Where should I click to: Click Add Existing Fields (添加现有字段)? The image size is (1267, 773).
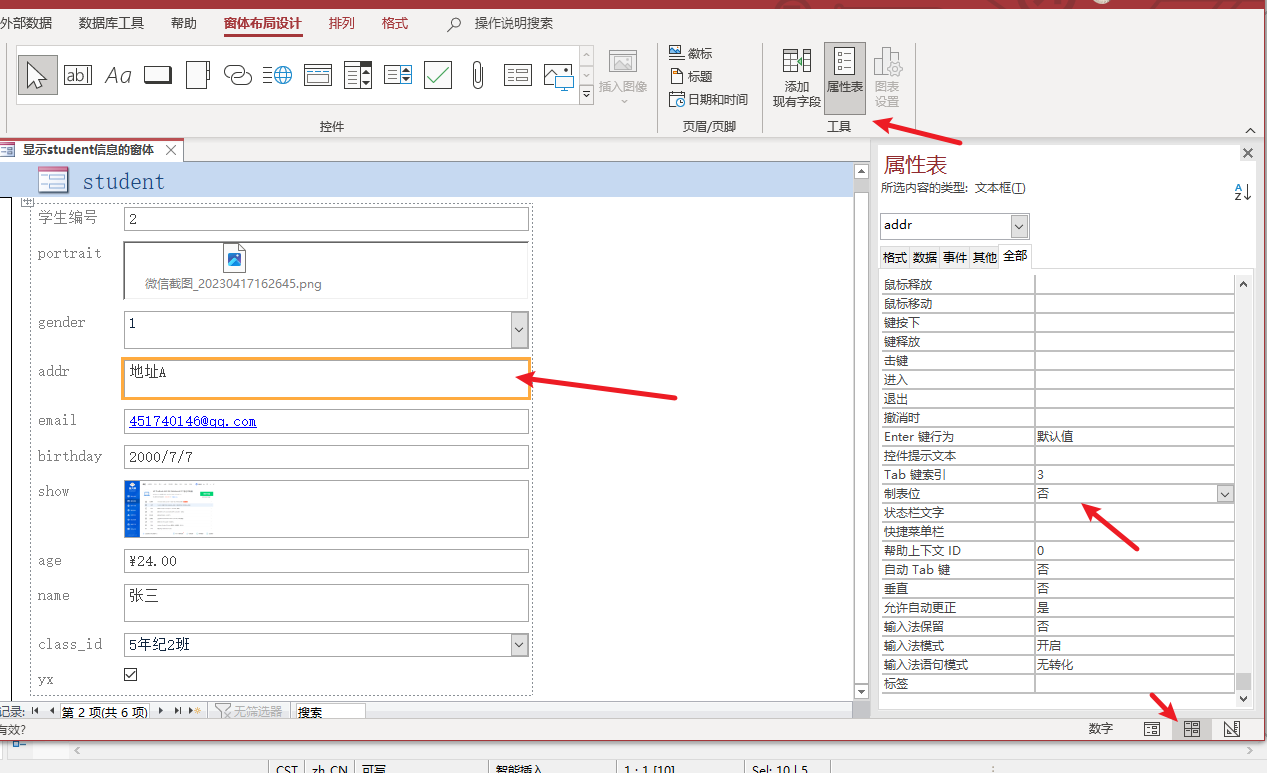point(797,78)
